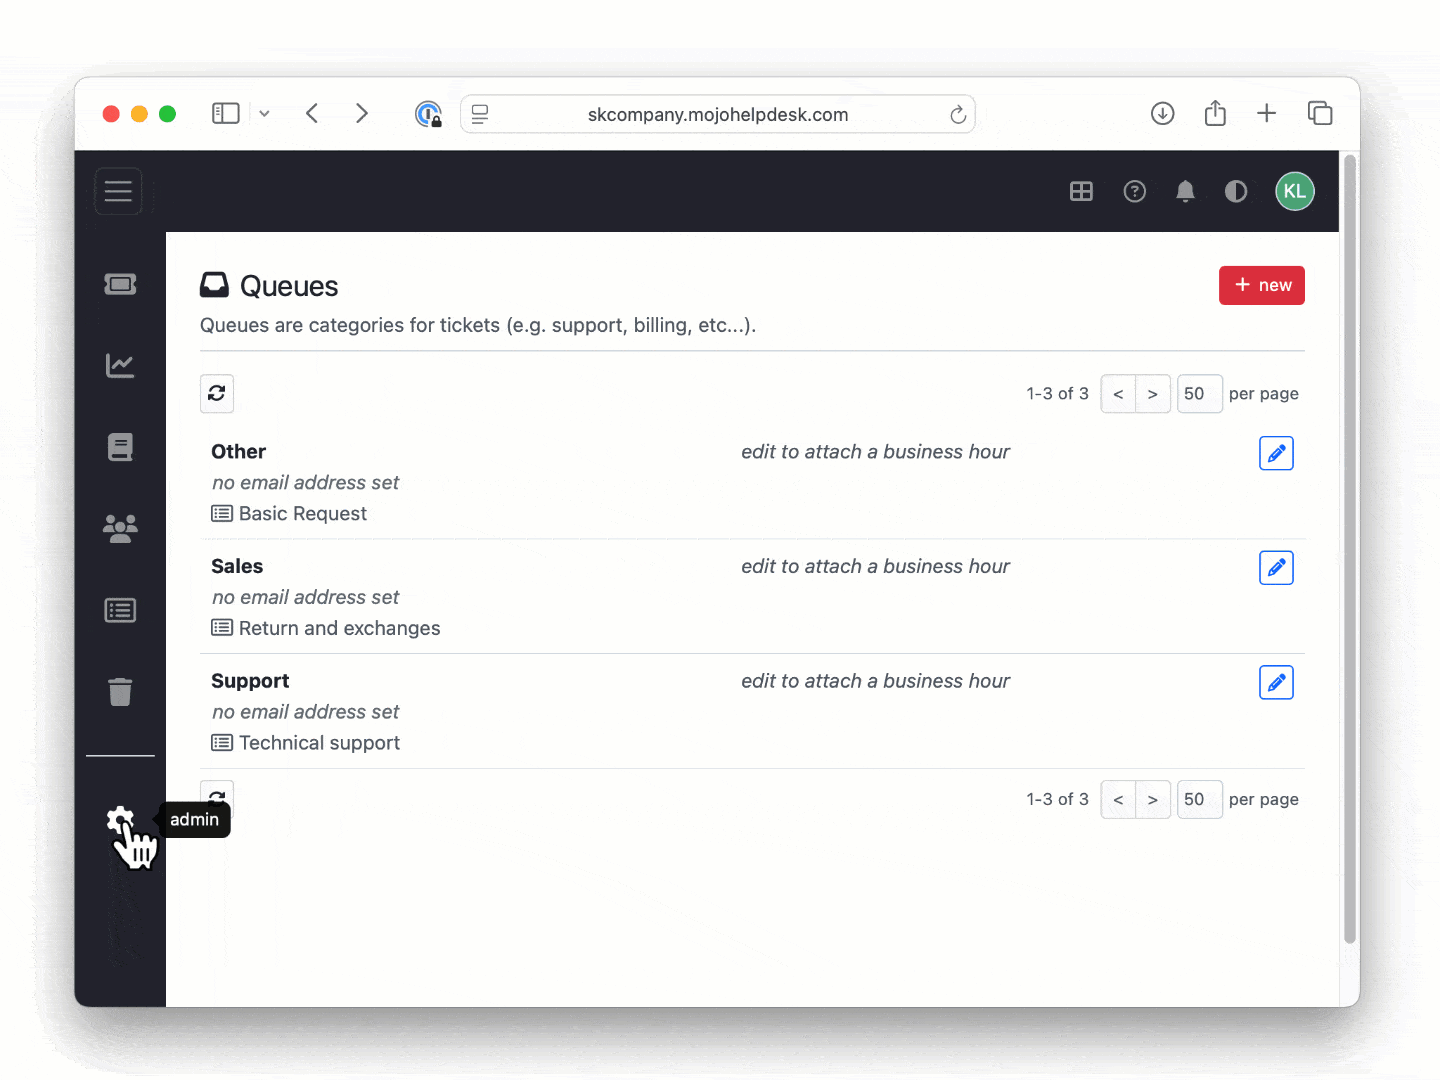Toggle the browser sidebar panel

(x=226, y=114)
